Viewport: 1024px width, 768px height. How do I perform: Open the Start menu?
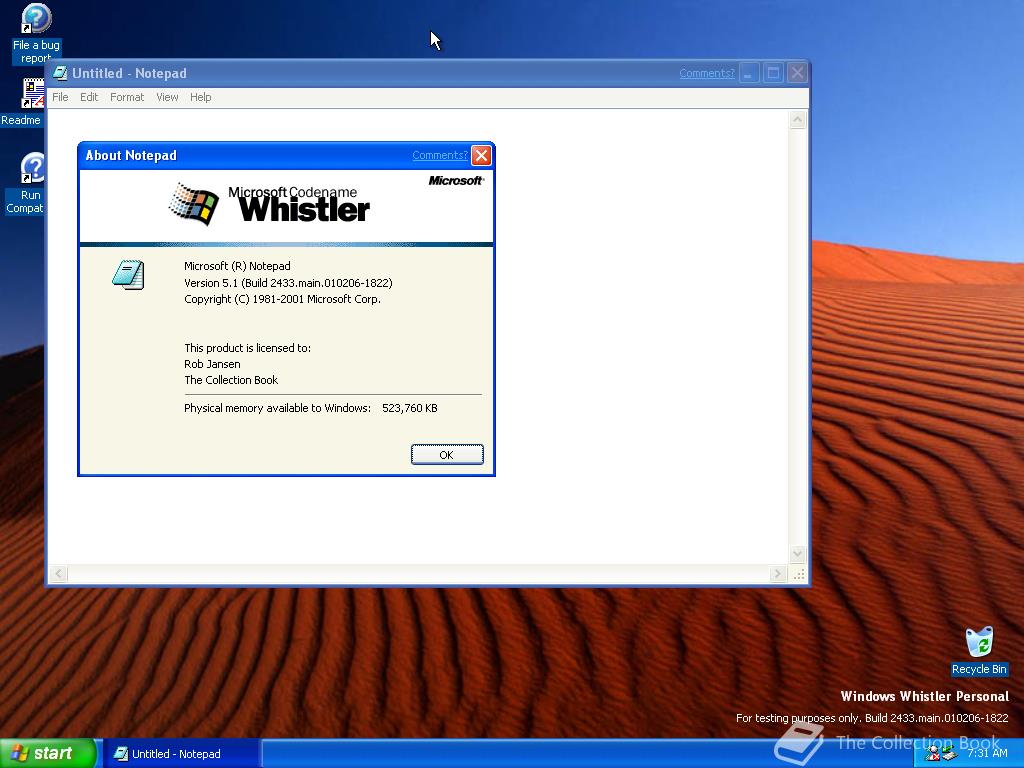[x=47, y=753]
